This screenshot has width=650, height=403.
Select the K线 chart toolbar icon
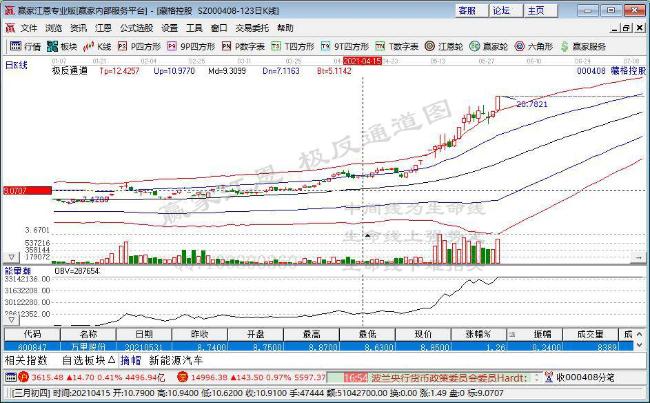pos(97,46)
